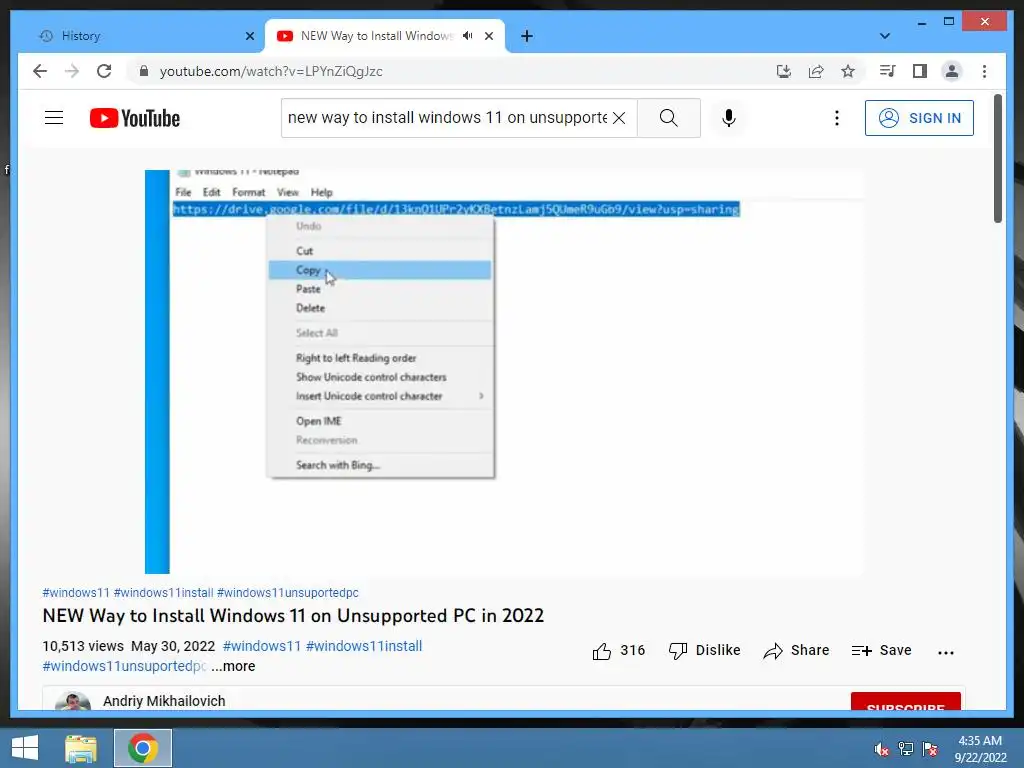Open a new browser tab
Viewport: 1024px width, 768px height.
[527, 36]
